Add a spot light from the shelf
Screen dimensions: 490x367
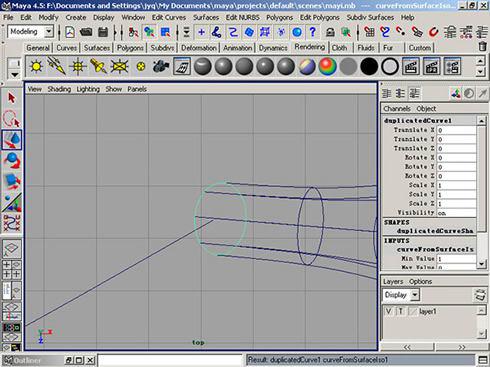pyautogui.click(x=98, y=66)
